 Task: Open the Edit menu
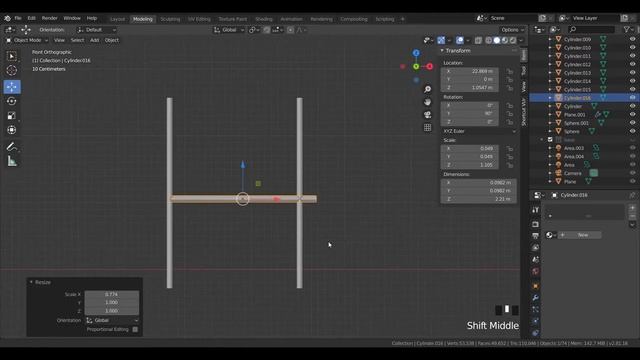tap(31, 18)
